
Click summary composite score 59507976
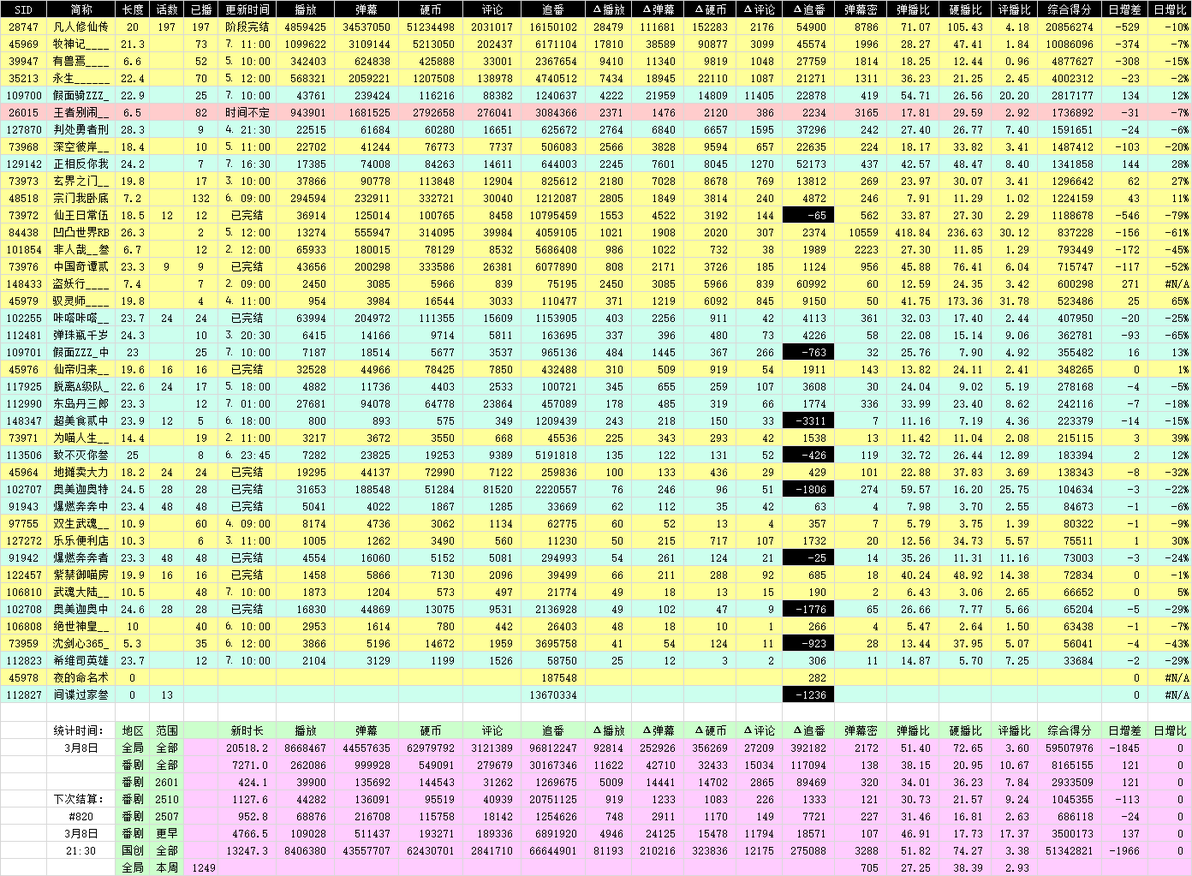[x=1069, y=747]
